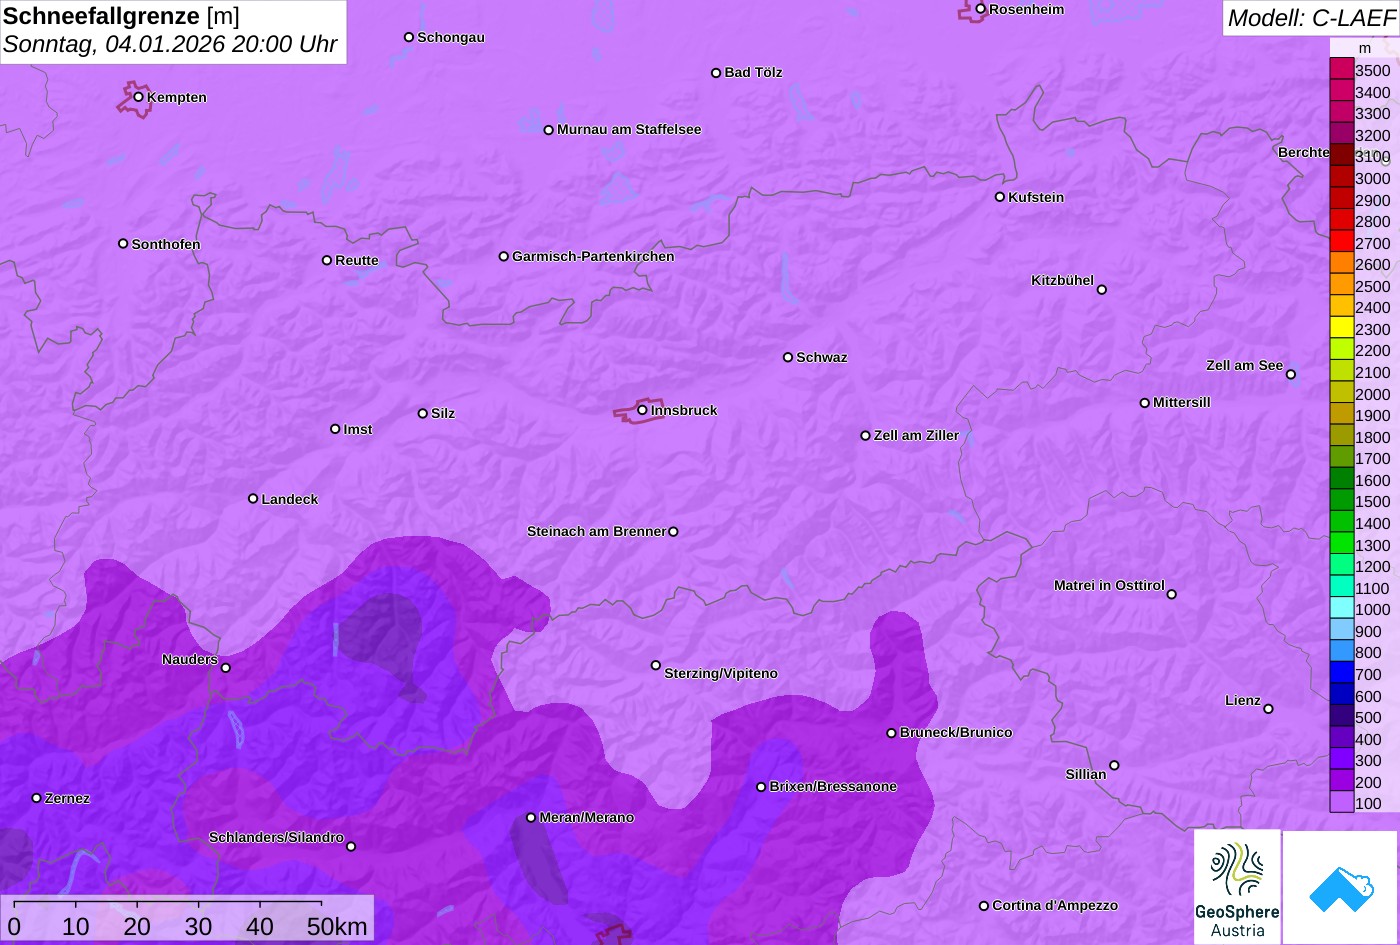The width and height of the screenshot is (1400, 945).
Task: Click the Kitzbühel location dot
Action: pos(1101,290)
